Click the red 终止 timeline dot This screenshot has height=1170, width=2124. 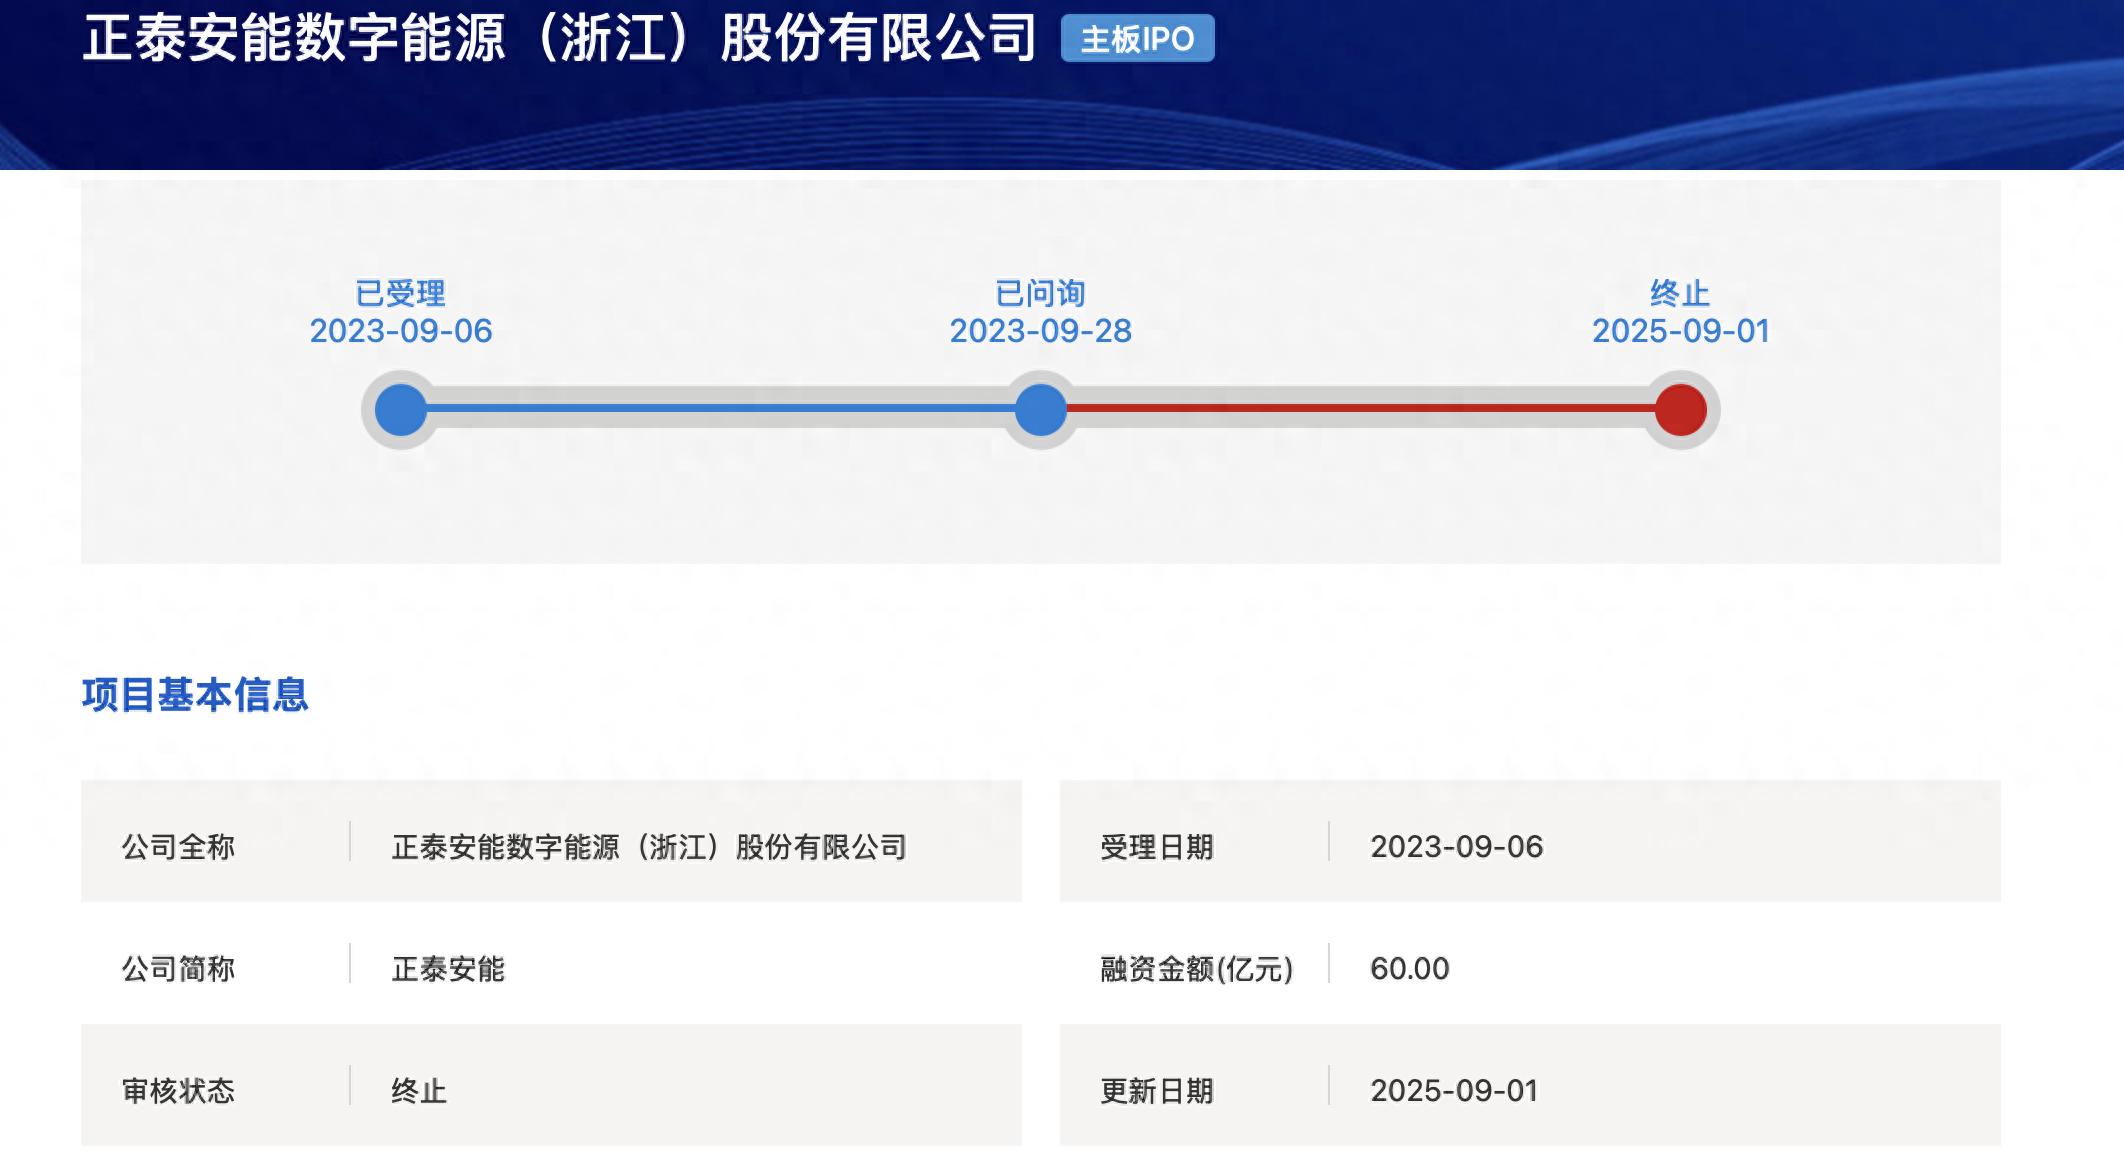[x=1680, y=410]
